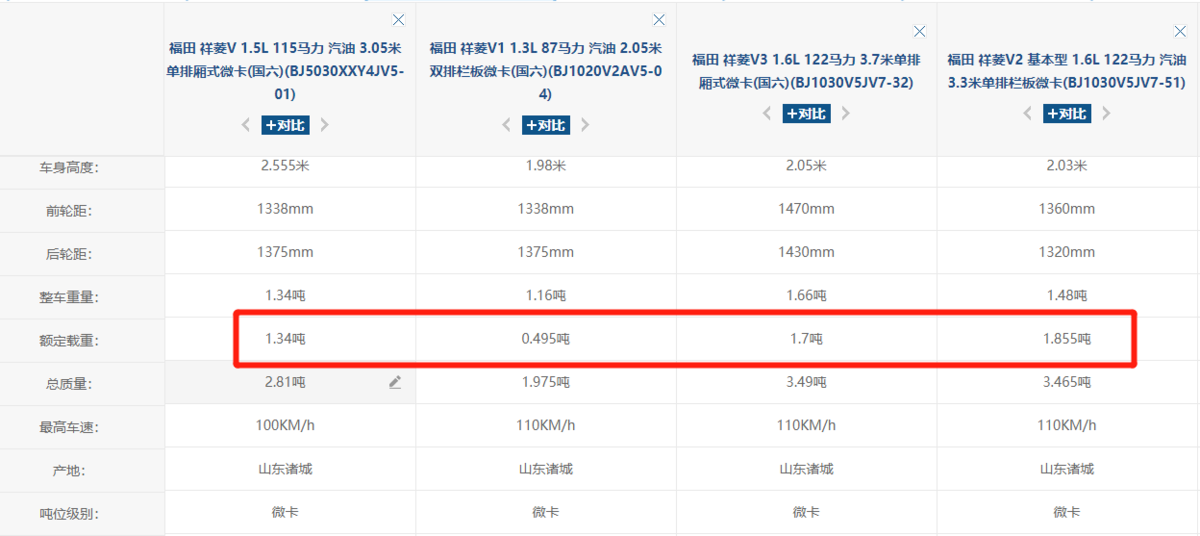Click the 1430mm rear track value

[x=807, y=252]
